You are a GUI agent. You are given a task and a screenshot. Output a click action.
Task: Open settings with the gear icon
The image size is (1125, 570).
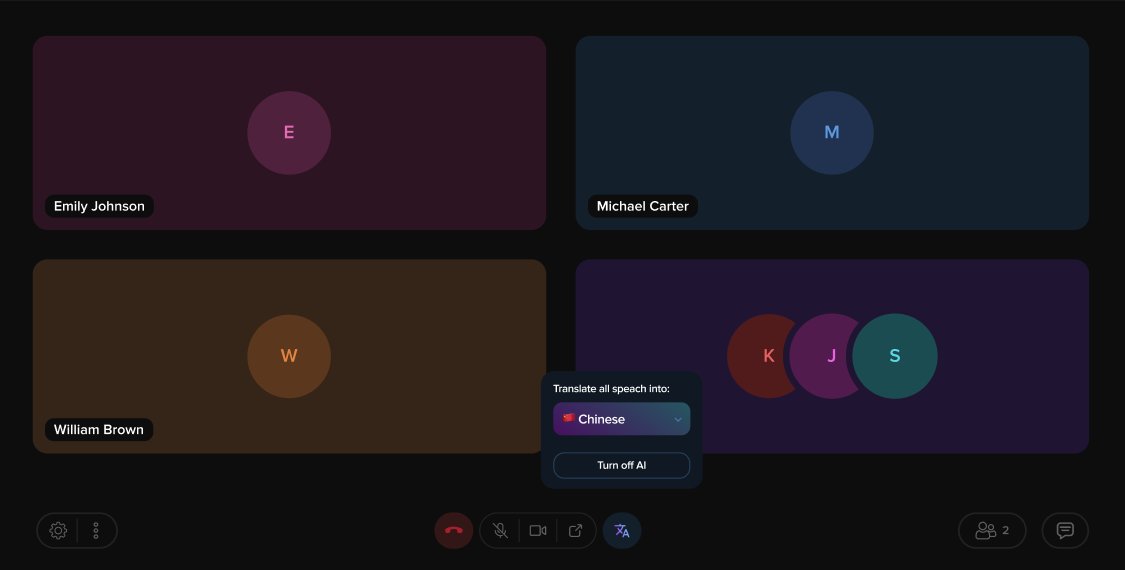tap(58, 531)
